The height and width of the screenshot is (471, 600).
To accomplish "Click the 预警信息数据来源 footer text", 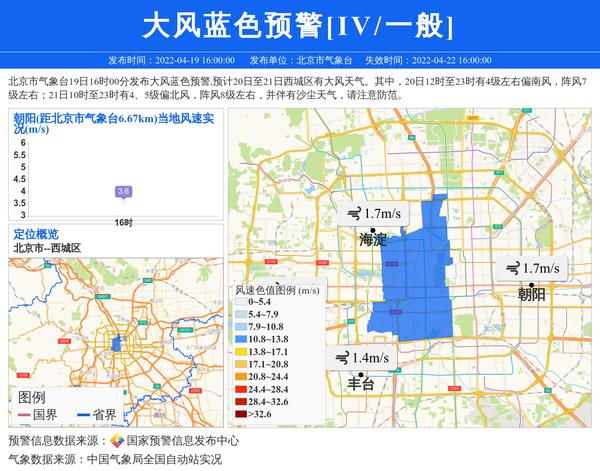I will [58, 441].
